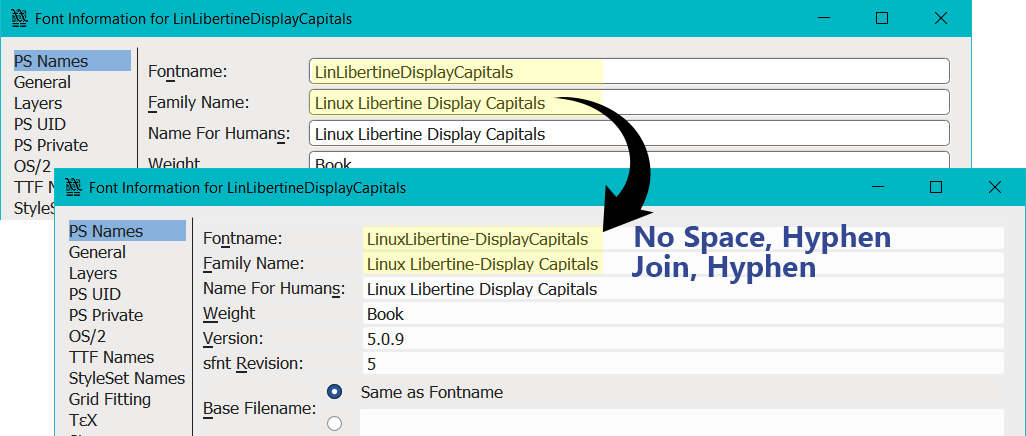Close the front Font Information window
Image resolution: width=1026 pixels, height=436 pixels.
[995, 188]
